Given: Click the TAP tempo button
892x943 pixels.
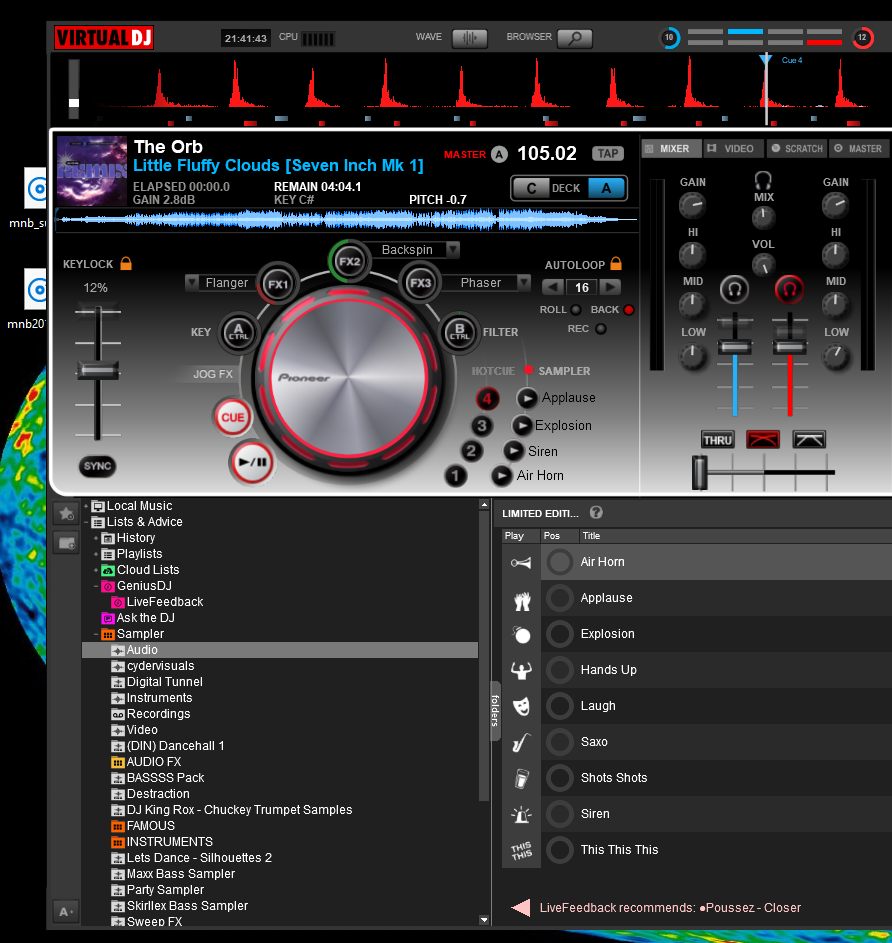Looking at the screenshot, I should (607, 153).
